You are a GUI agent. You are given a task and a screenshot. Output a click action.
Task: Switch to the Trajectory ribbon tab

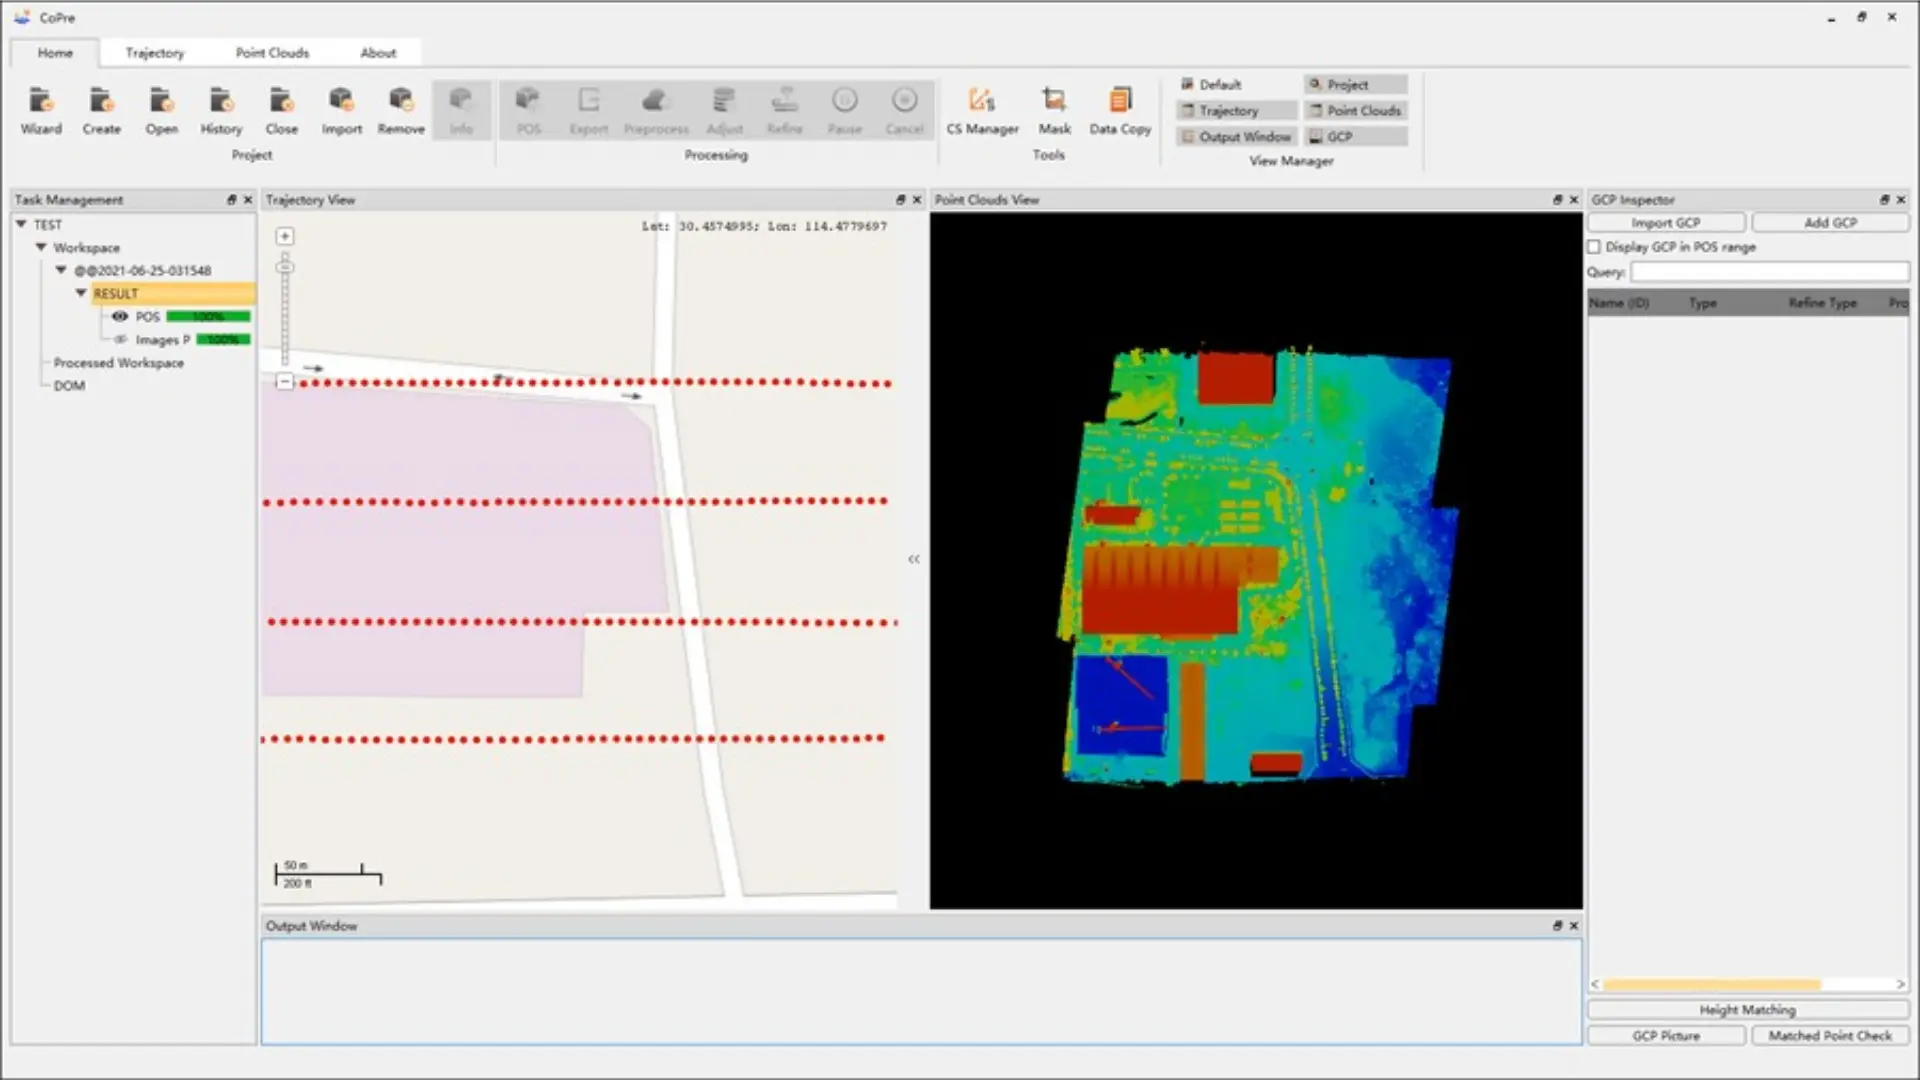155,53
